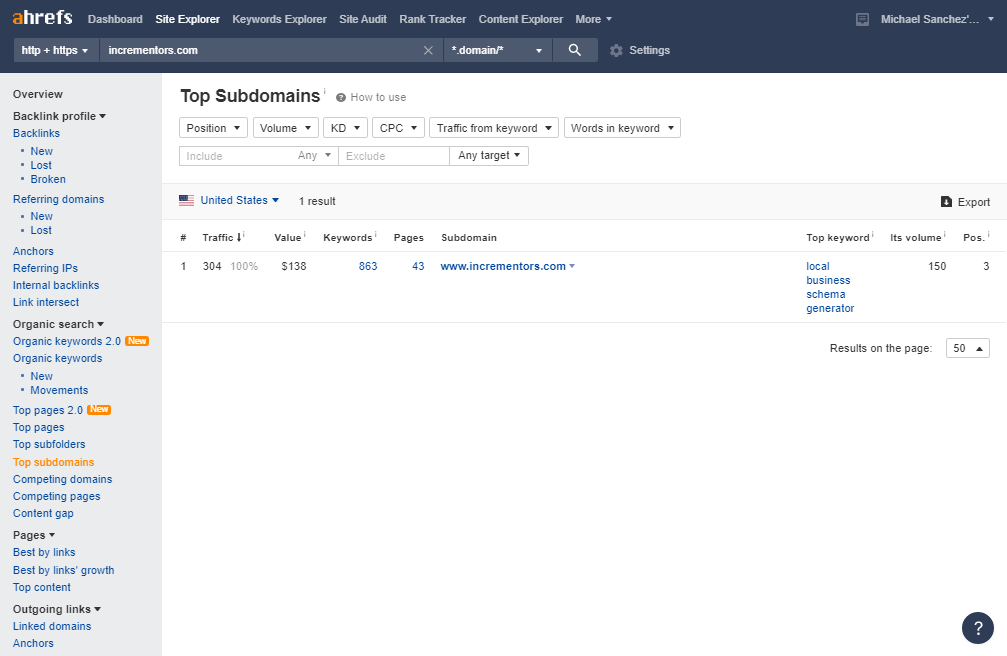Screen dimensions: 1007x656
Task: Open the 43 pages link
Action: (418, 266)
